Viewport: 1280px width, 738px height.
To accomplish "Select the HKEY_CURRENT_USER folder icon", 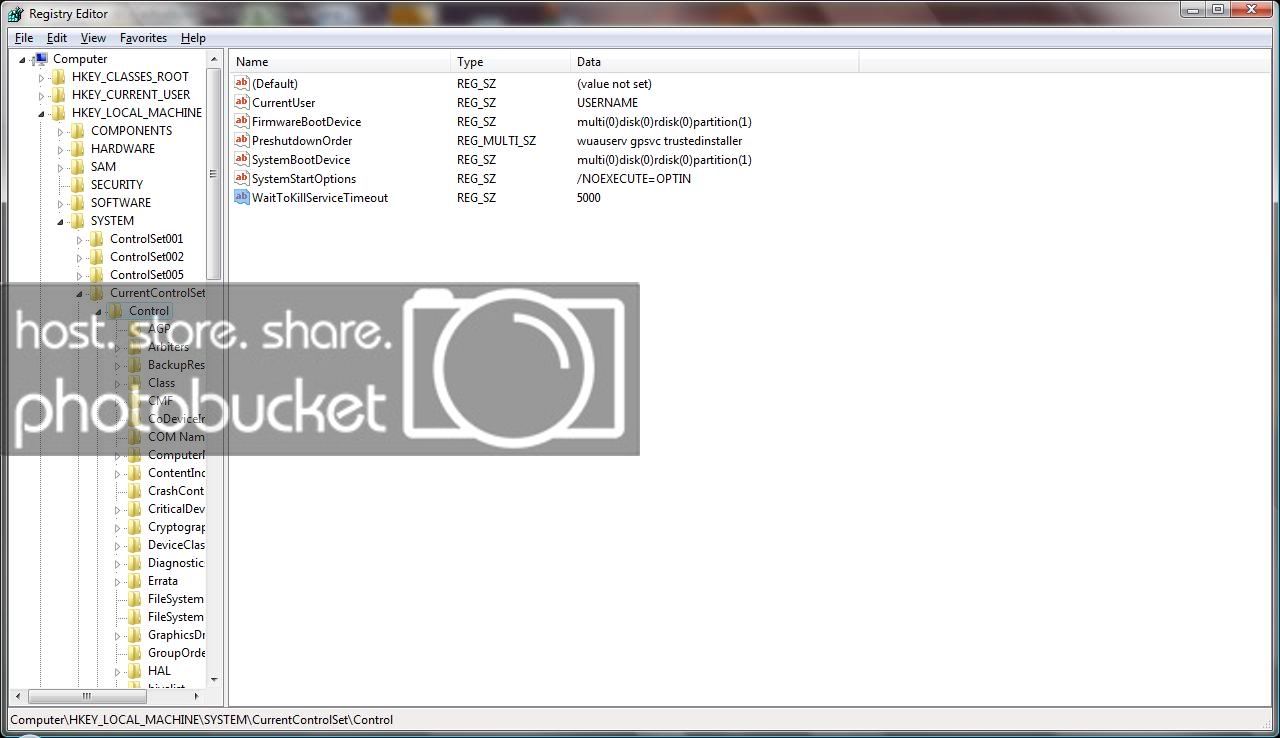I will (59, 95).
